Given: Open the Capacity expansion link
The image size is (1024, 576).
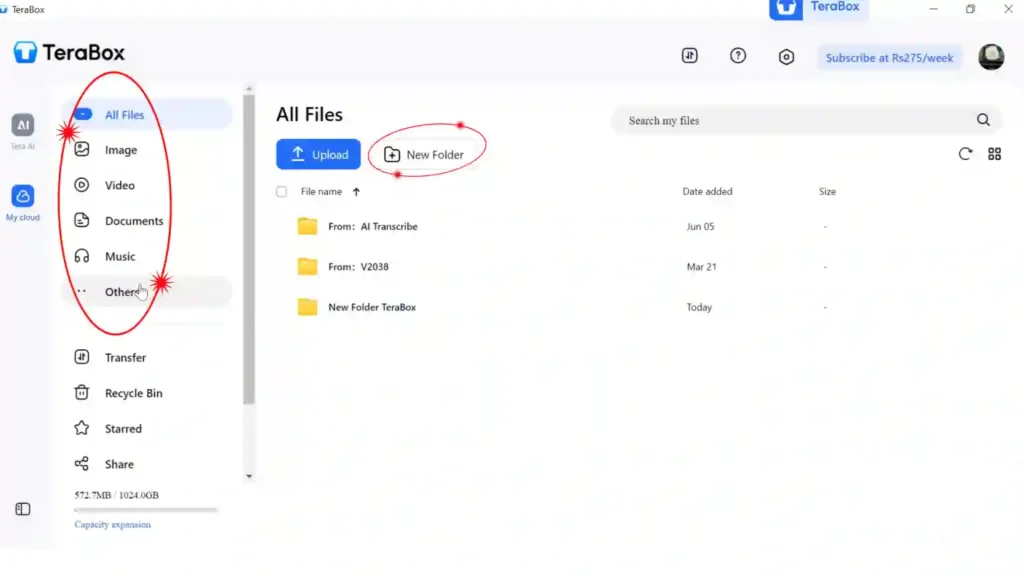Looking at the screenshot, I should coord(112,524).
